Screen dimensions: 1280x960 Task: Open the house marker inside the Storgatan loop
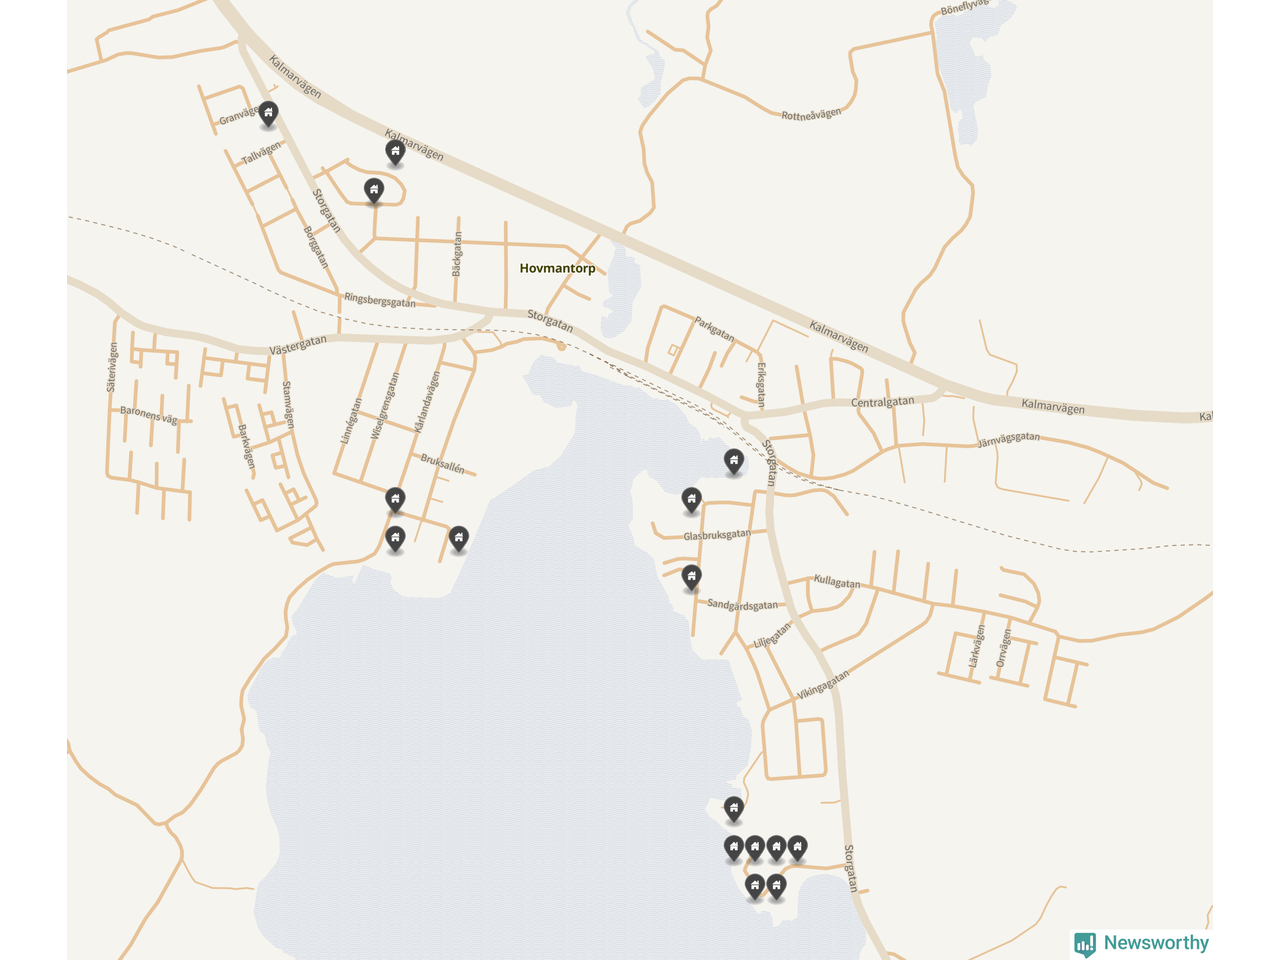point(374,190)
